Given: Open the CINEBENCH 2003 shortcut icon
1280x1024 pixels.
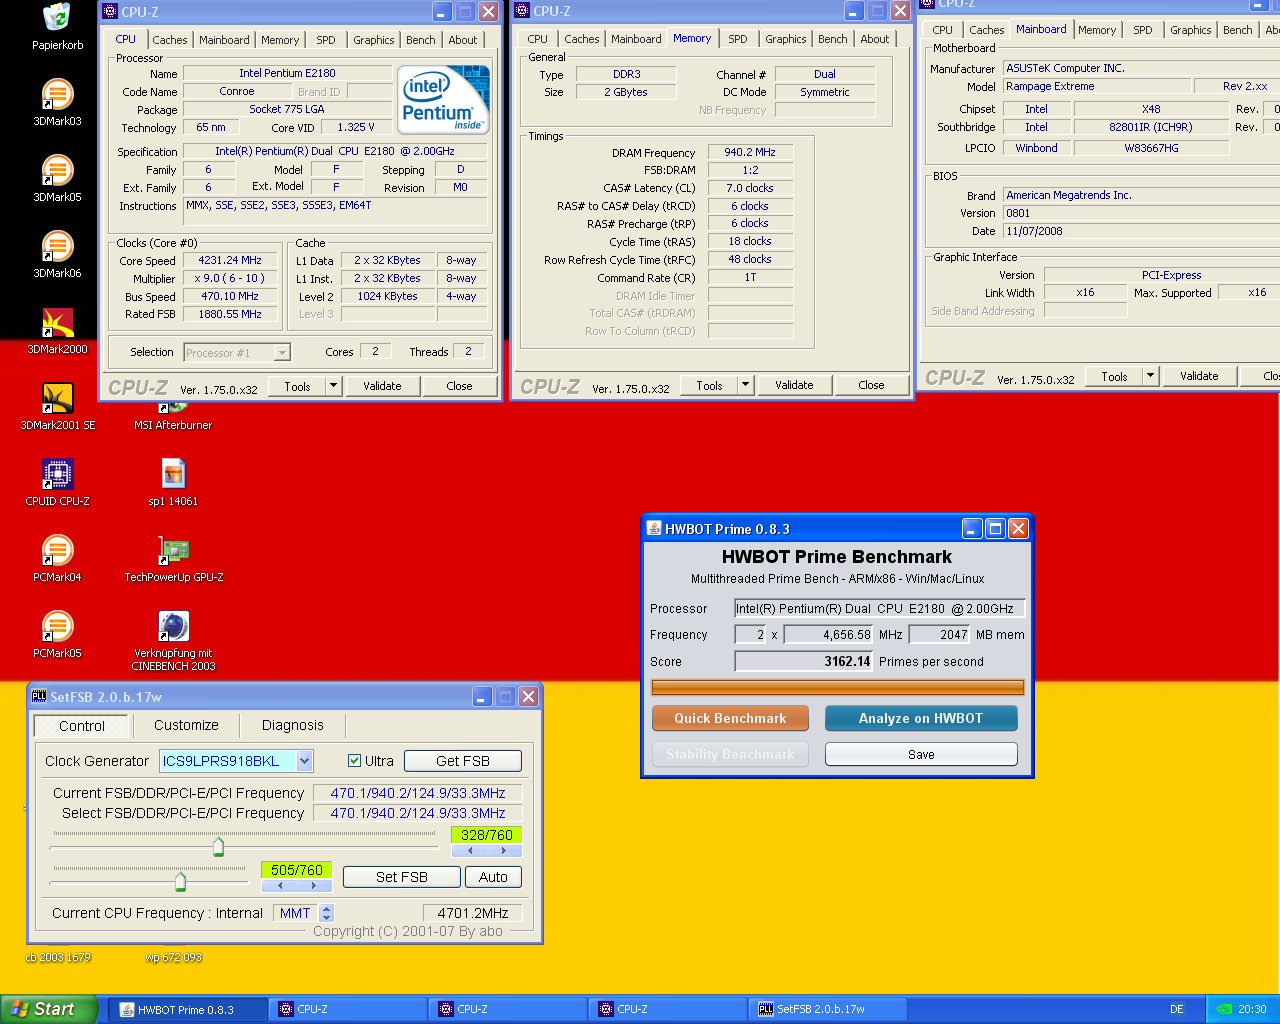Looking at the screenshot, I should point(173,627).
